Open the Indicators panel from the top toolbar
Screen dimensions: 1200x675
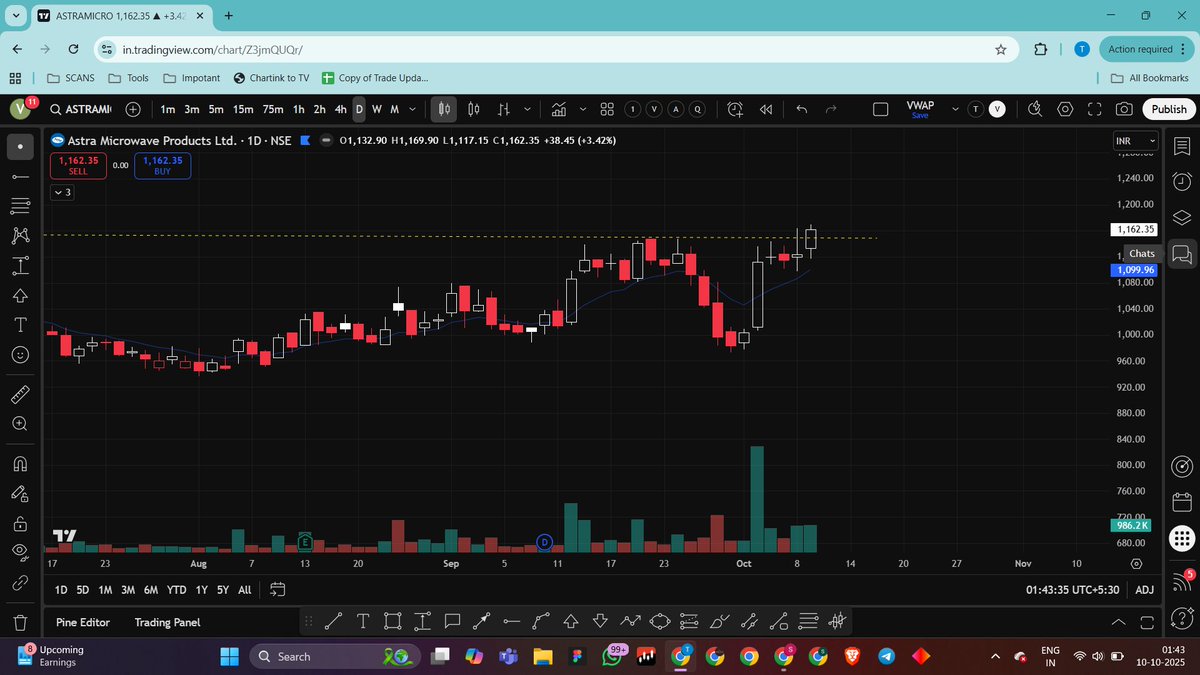559,109
